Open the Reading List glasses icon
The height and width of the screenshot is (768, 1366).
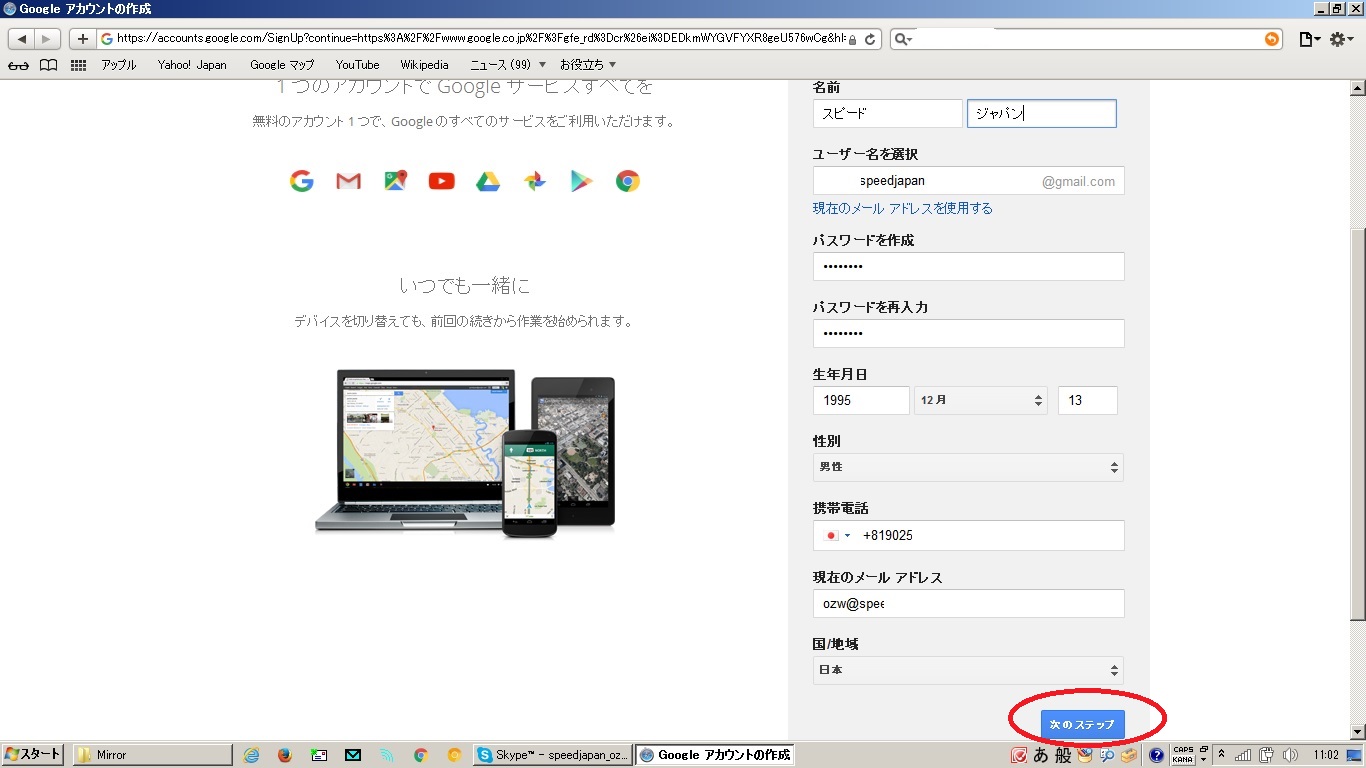[18, 65]
